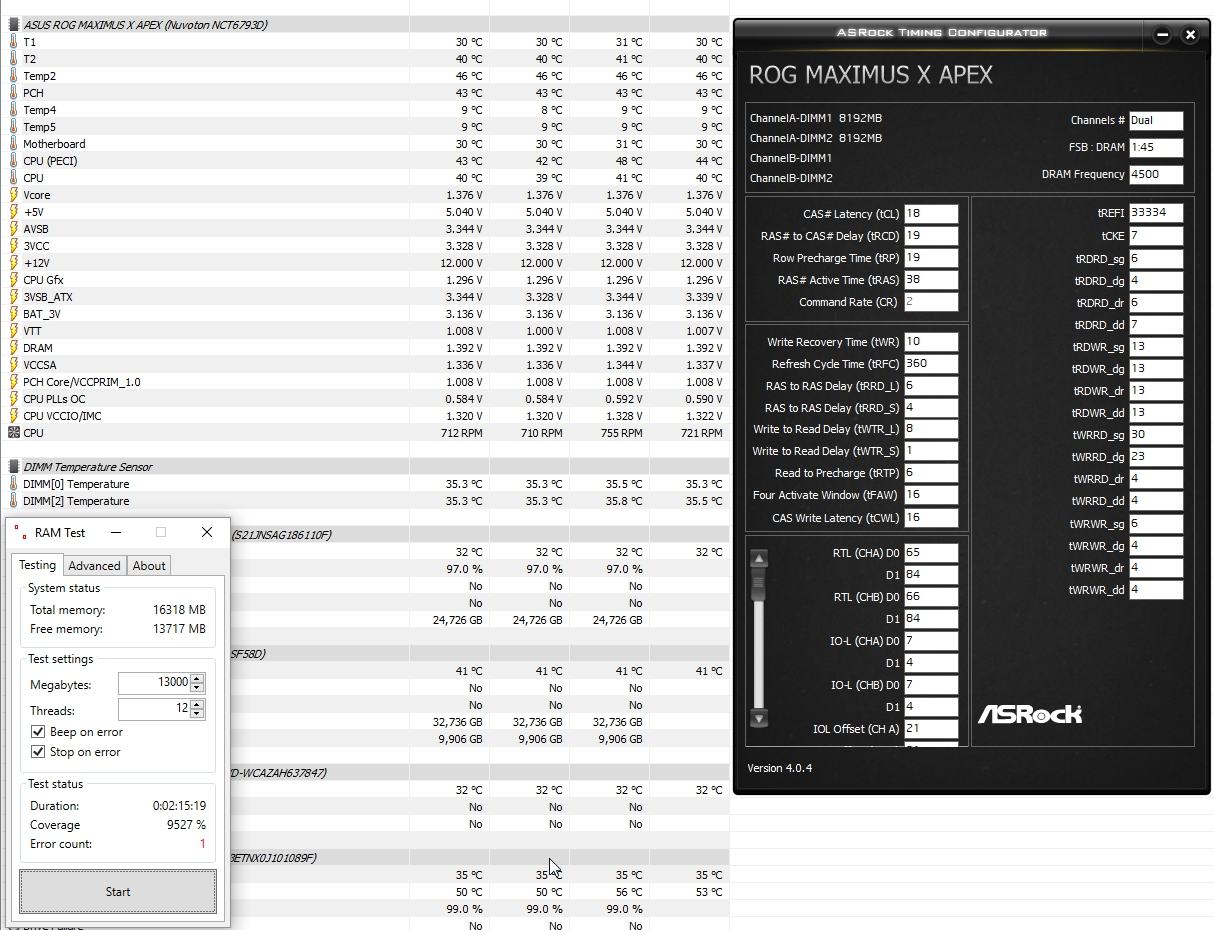
Task: Click the PCH temperature sensor icon
Action: point(13,93)
